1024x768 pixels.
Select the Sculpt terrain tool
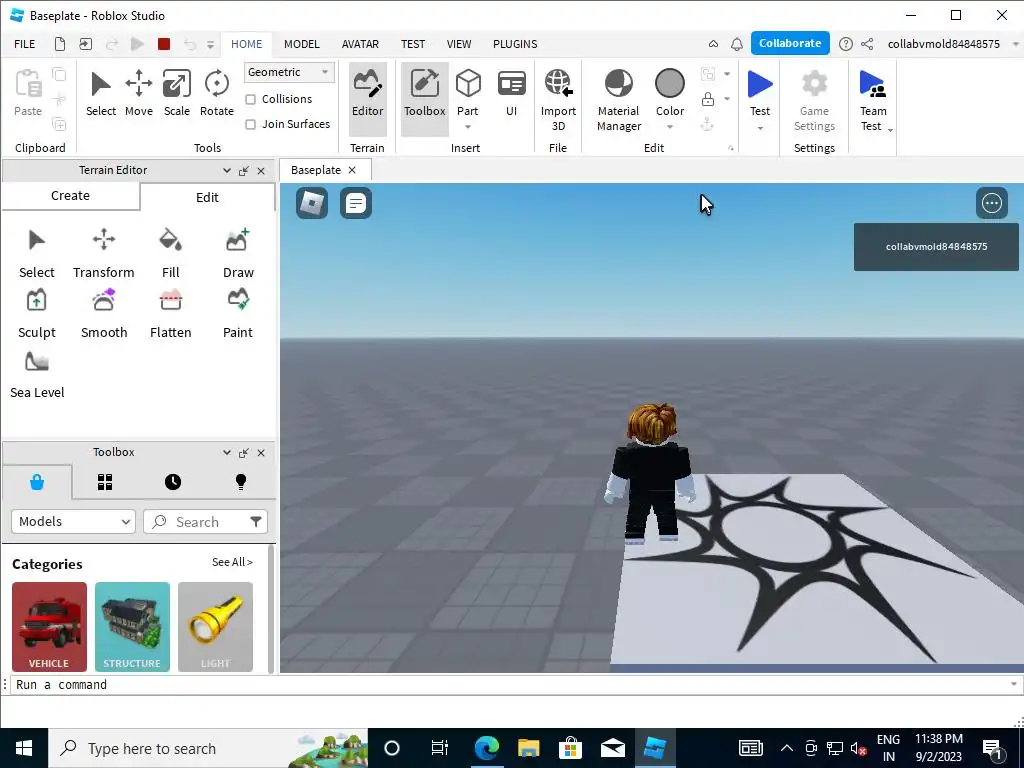(37, 313)
